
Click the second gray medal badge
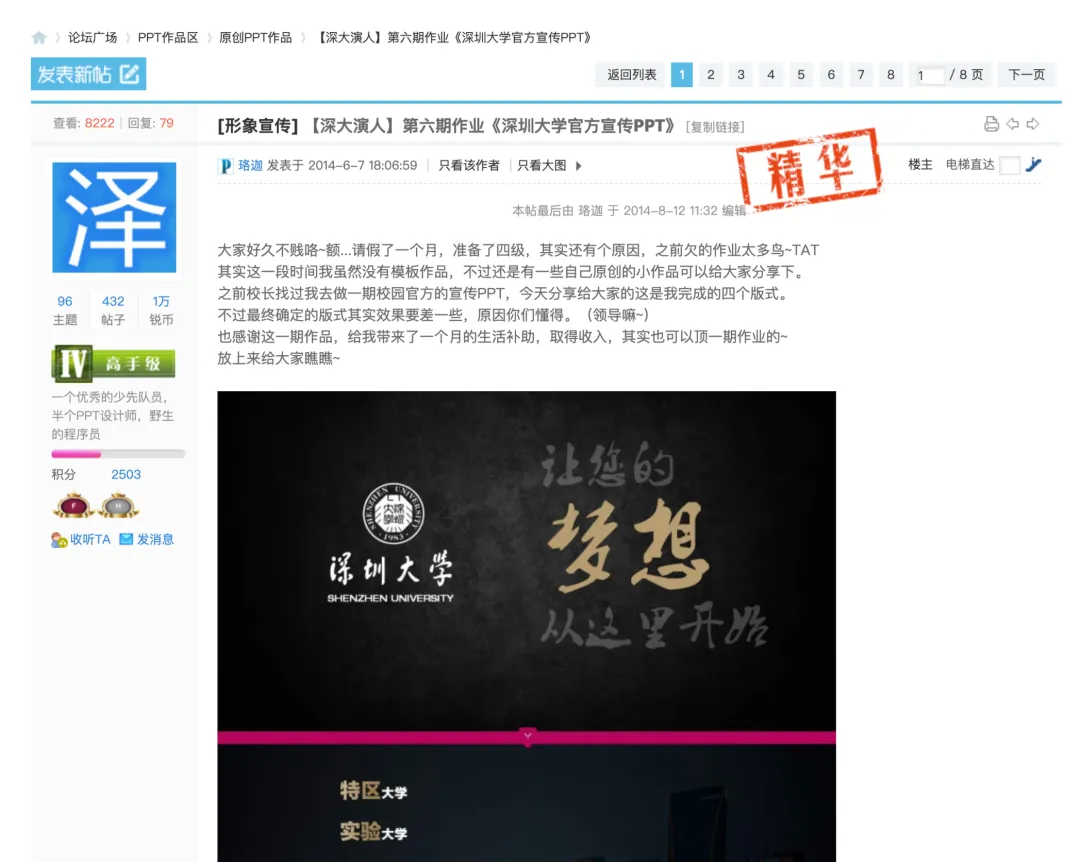118,506
